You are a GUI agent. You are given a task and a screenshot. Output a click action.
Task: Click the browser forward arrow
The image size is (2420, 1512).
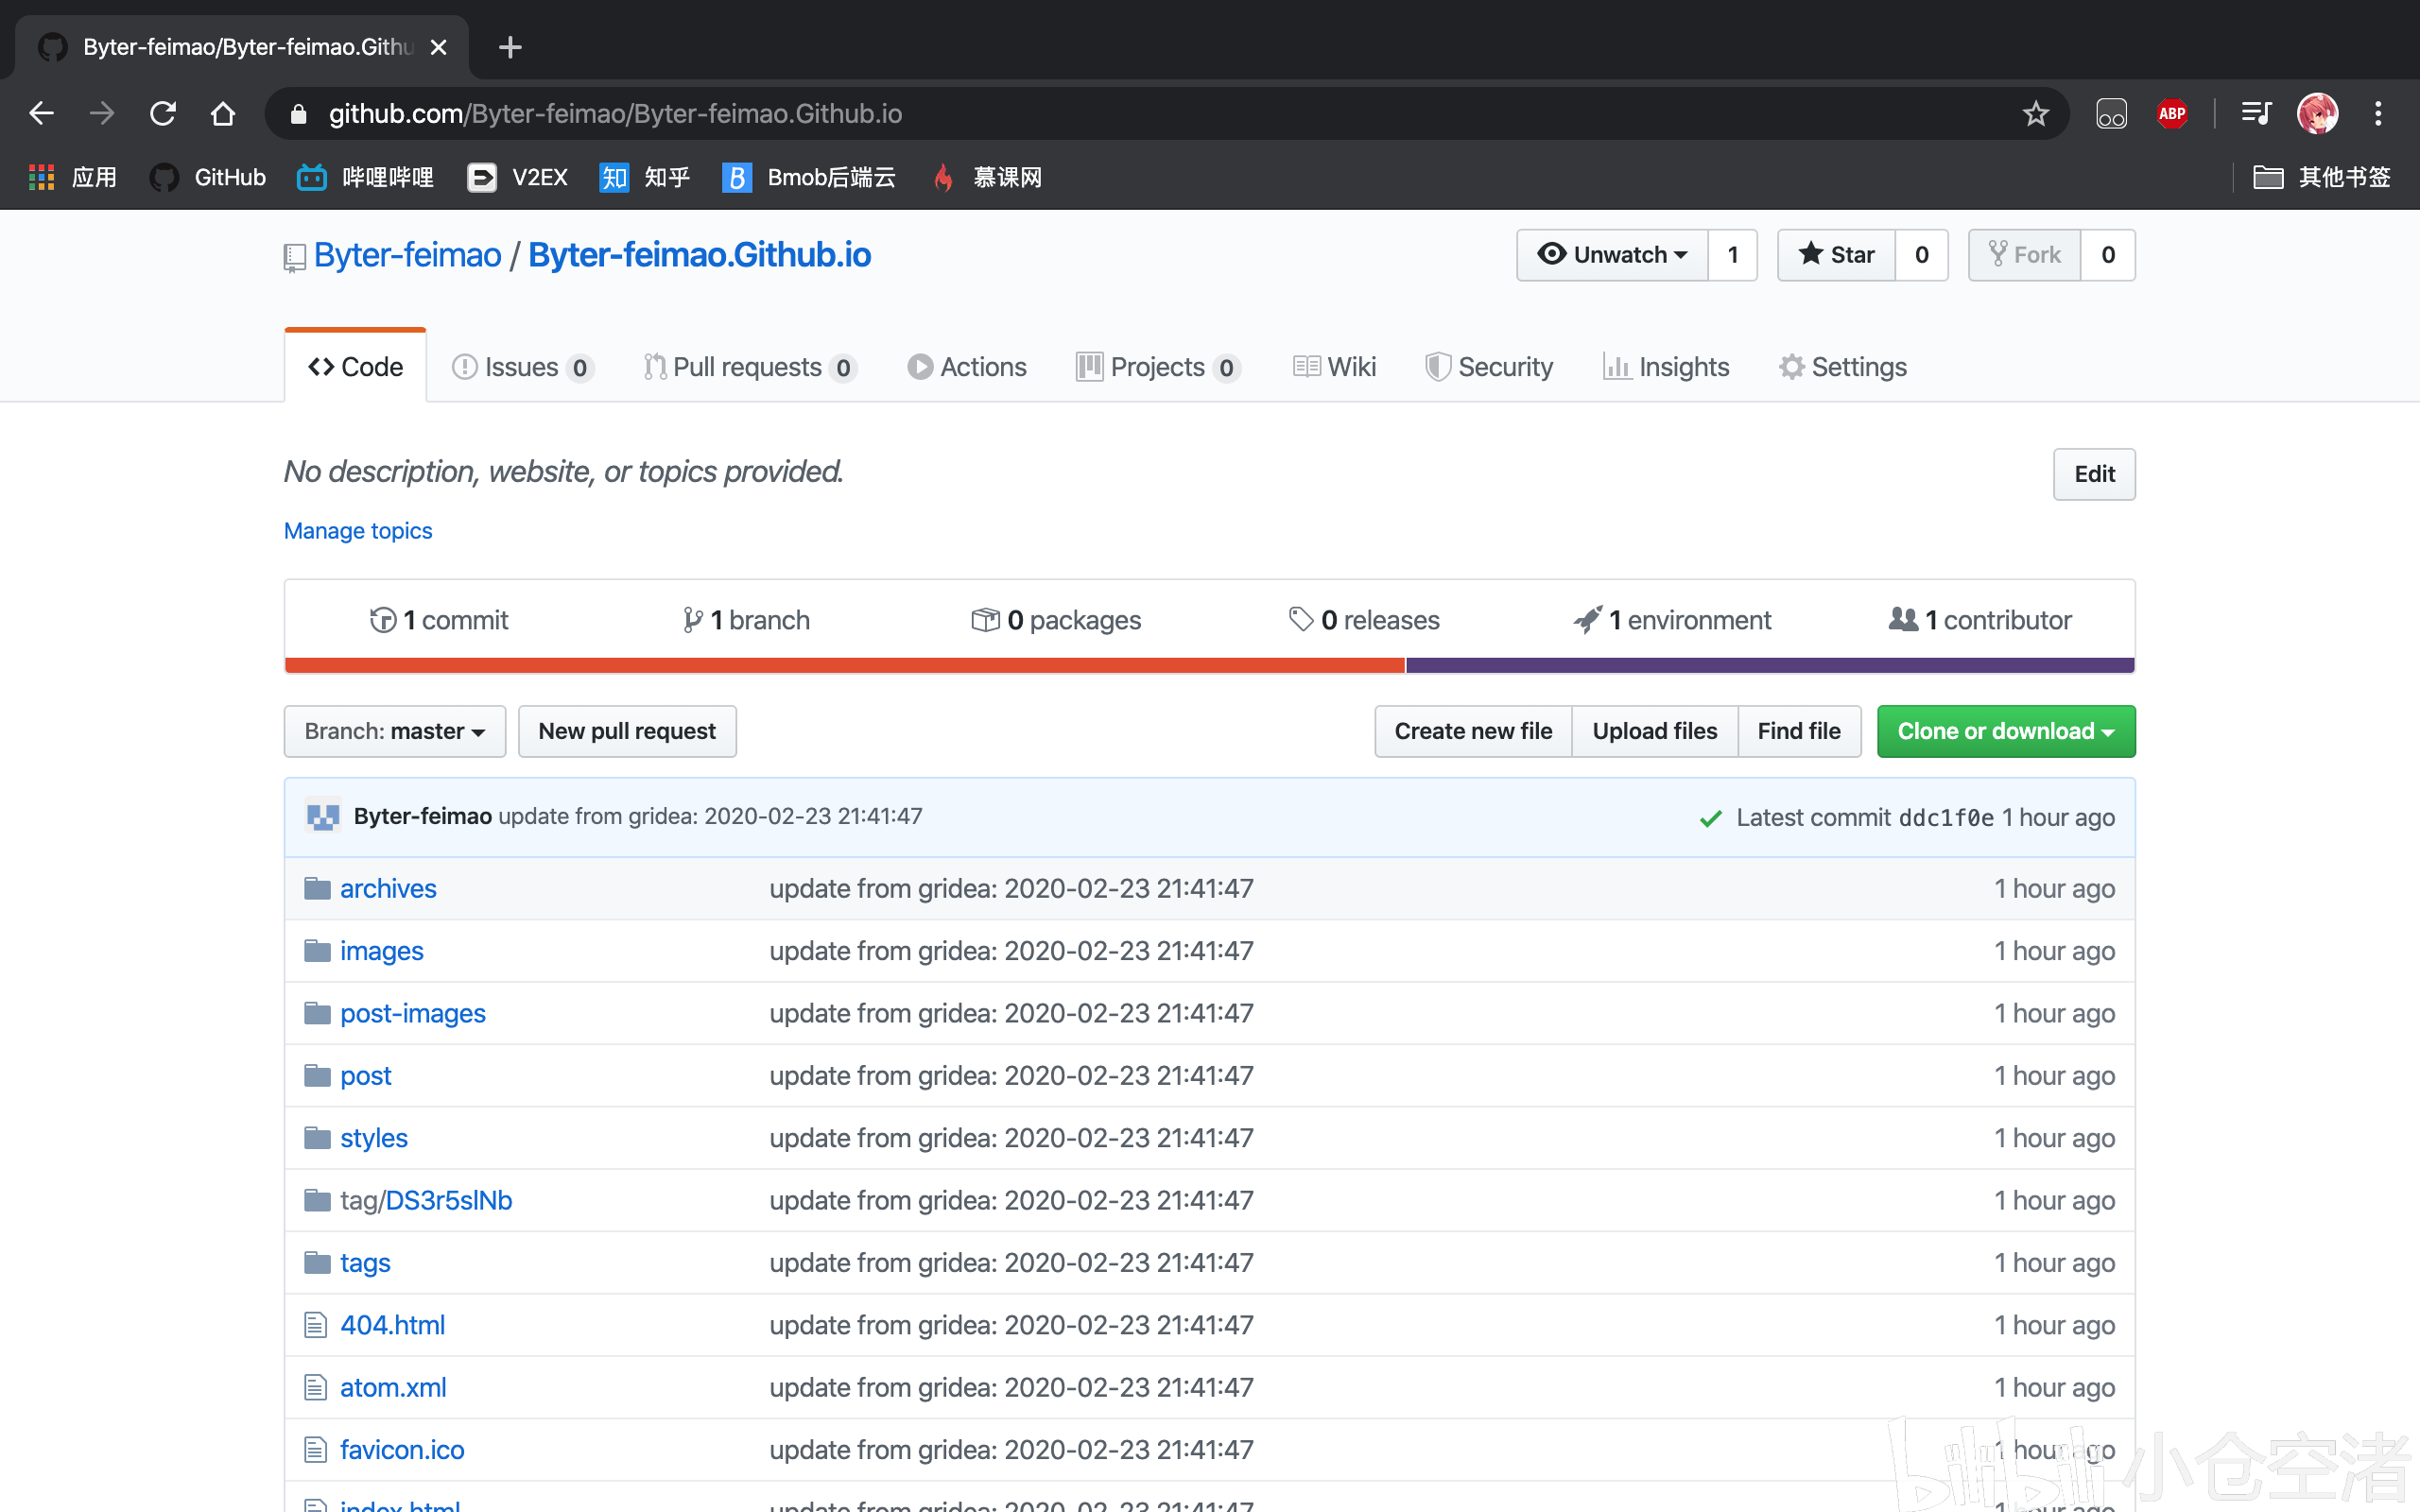[x=102, y=113]
